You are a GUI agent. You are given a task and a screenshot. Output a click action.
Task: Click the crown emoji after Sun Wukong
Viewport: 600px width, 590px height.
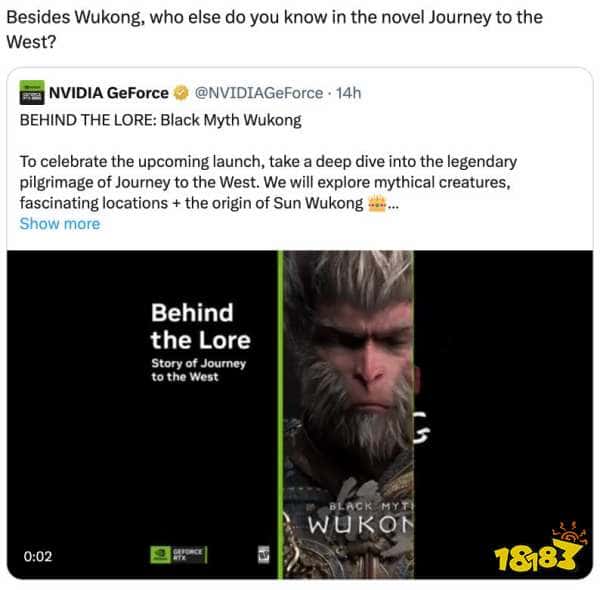pos(377,203)
